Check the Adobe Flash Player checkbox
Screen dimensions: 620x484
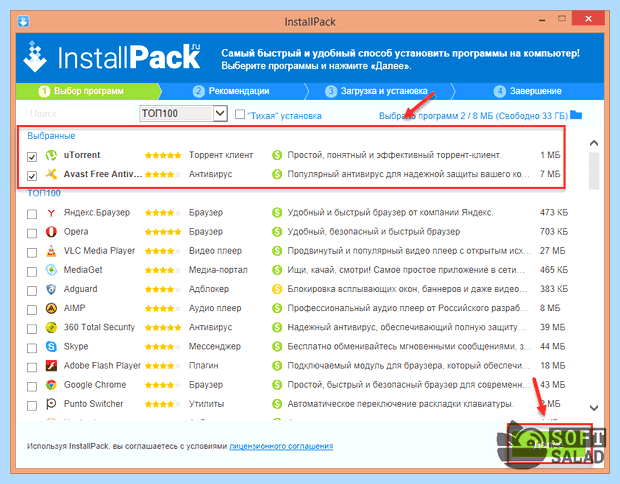[x=32, y=367]
